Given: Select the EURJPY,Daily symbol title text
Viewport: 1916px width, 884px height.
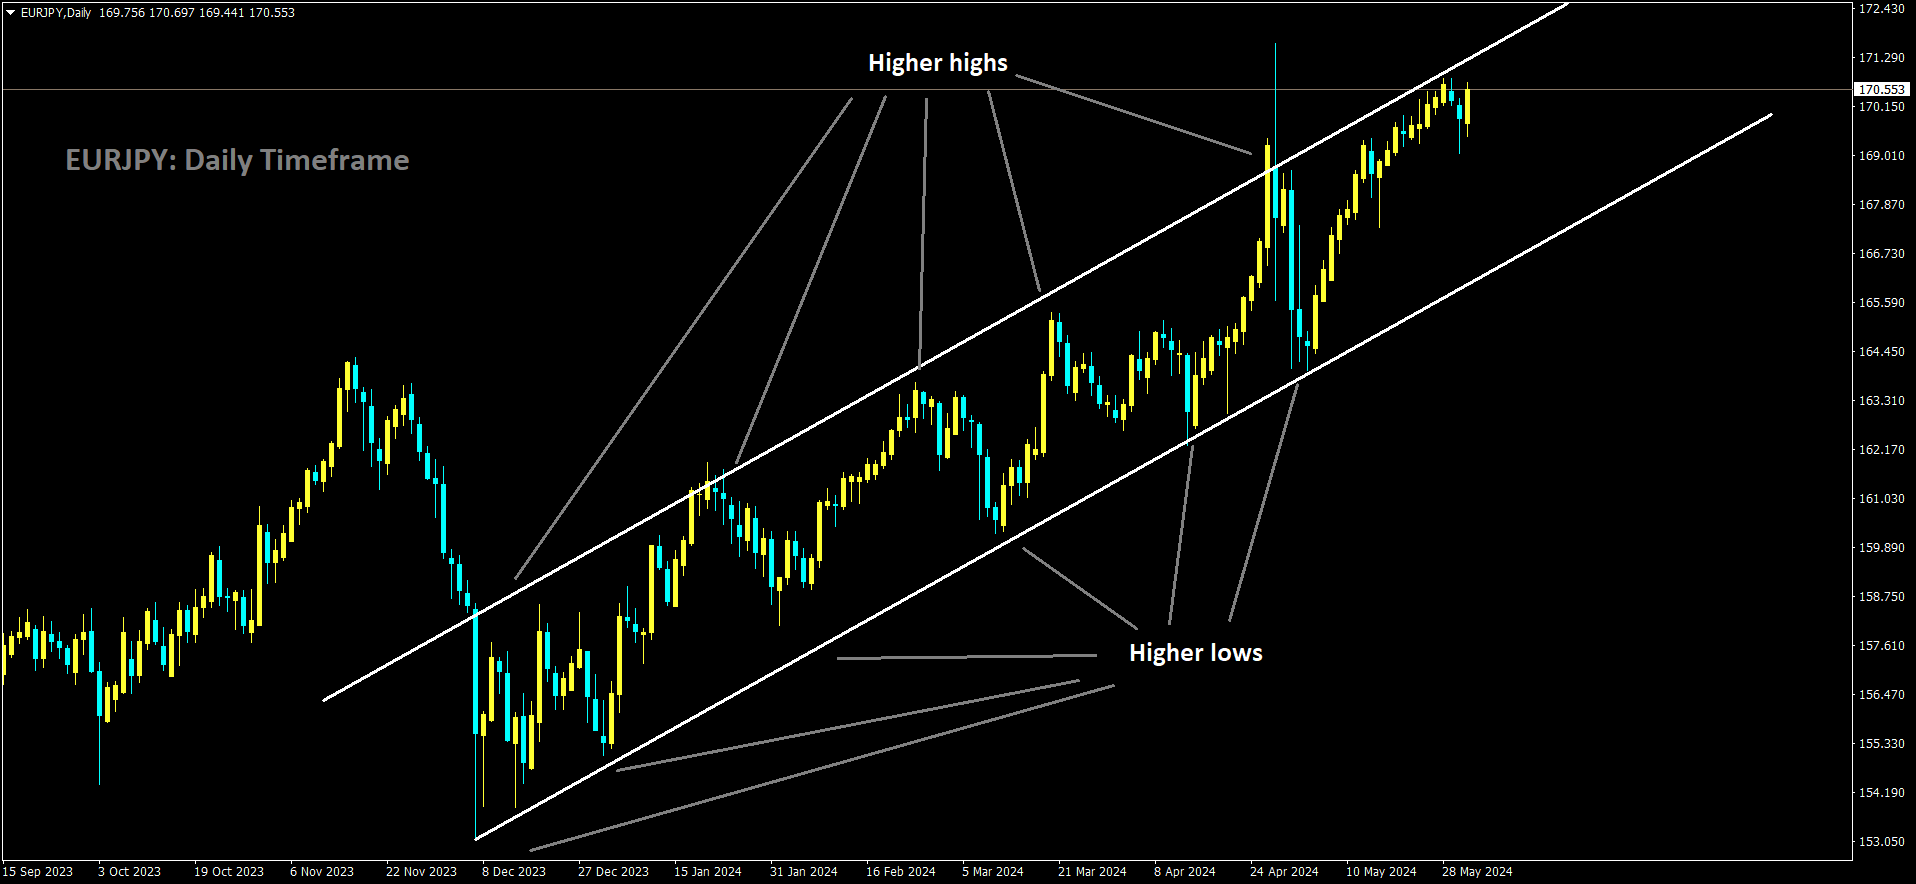Looking at the screenshot, I should [55, 13].
